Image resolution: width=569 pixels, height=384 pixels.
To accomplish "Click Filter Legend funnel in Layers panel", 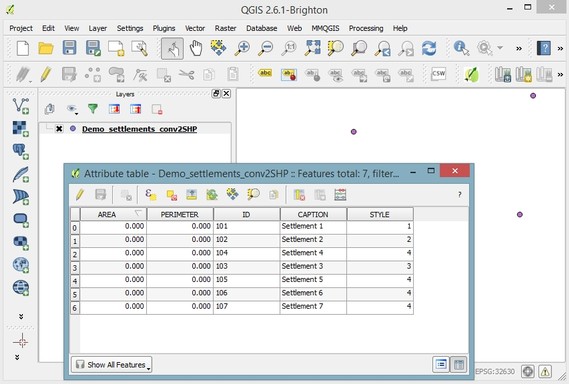I will [x=93, y=109].
